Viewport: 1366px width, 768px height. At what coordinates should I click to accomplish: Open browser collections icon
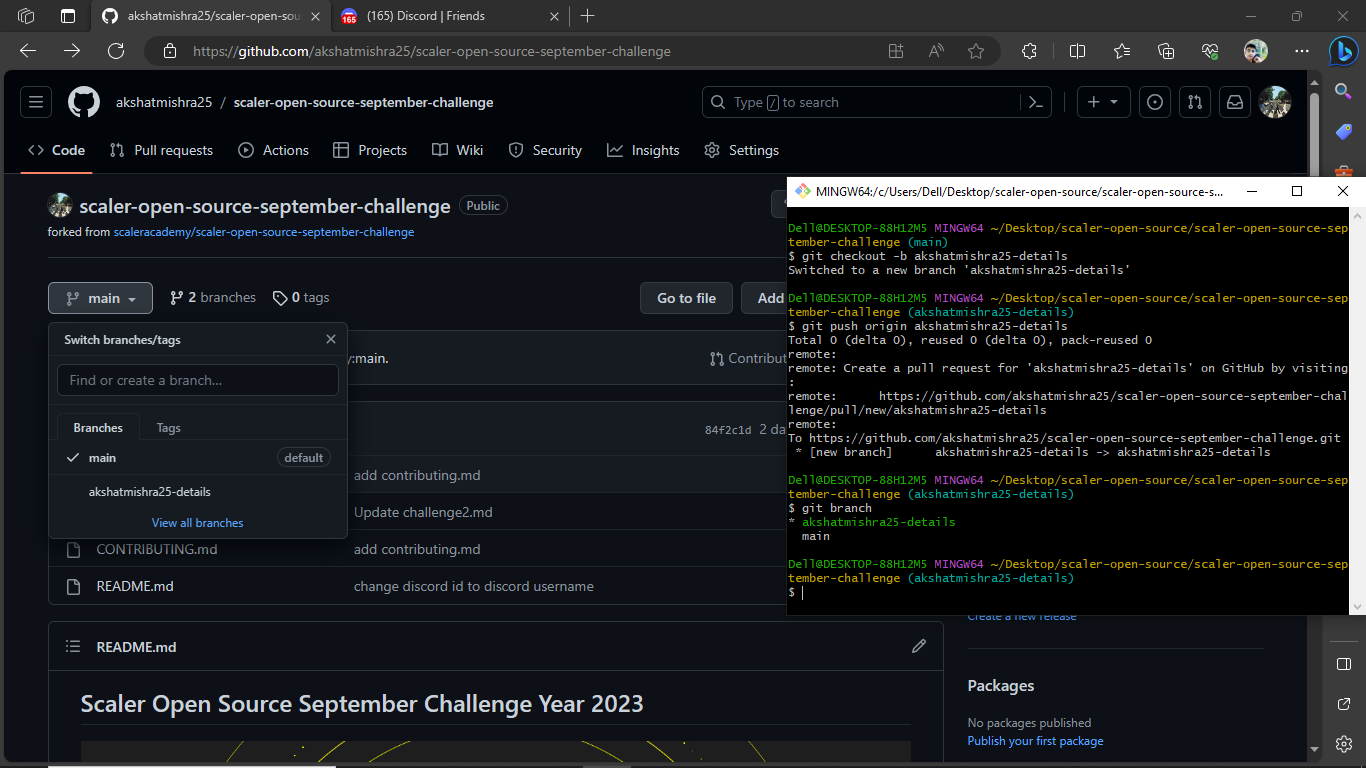[x=1166, y=51]
